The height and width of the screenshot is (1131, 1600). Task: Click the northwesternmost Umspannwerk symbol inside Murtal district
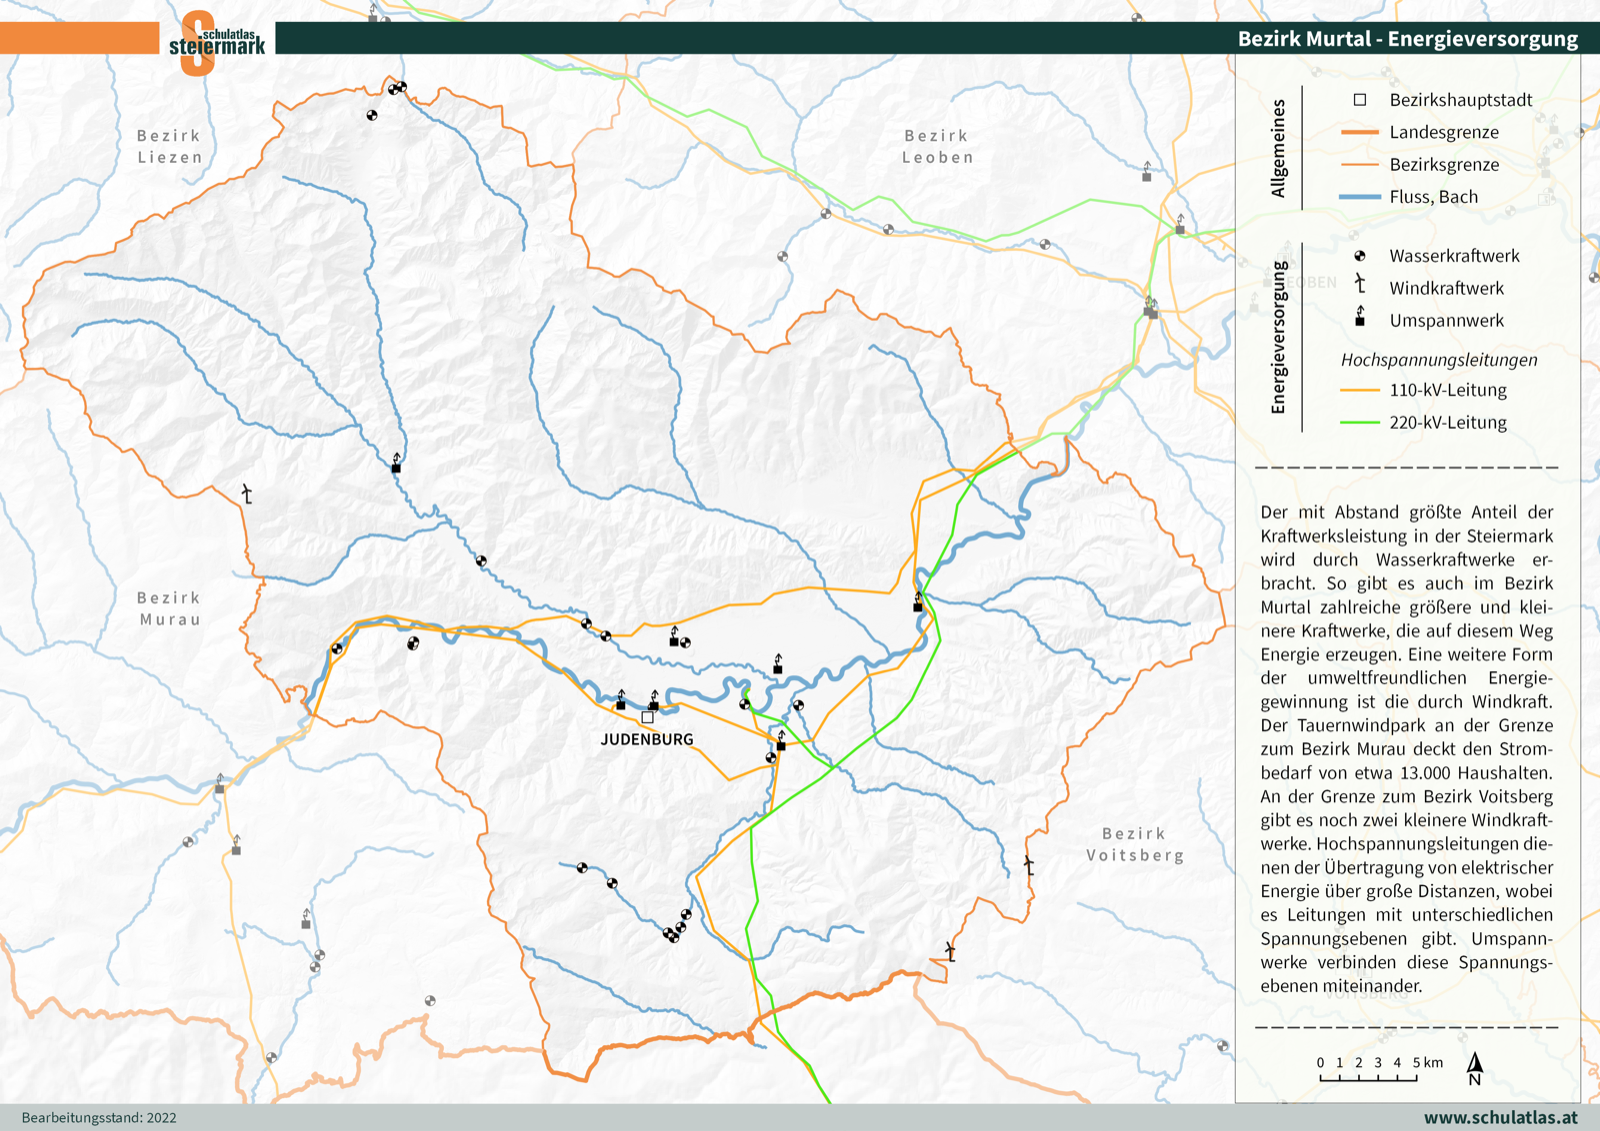coord(396,463)
